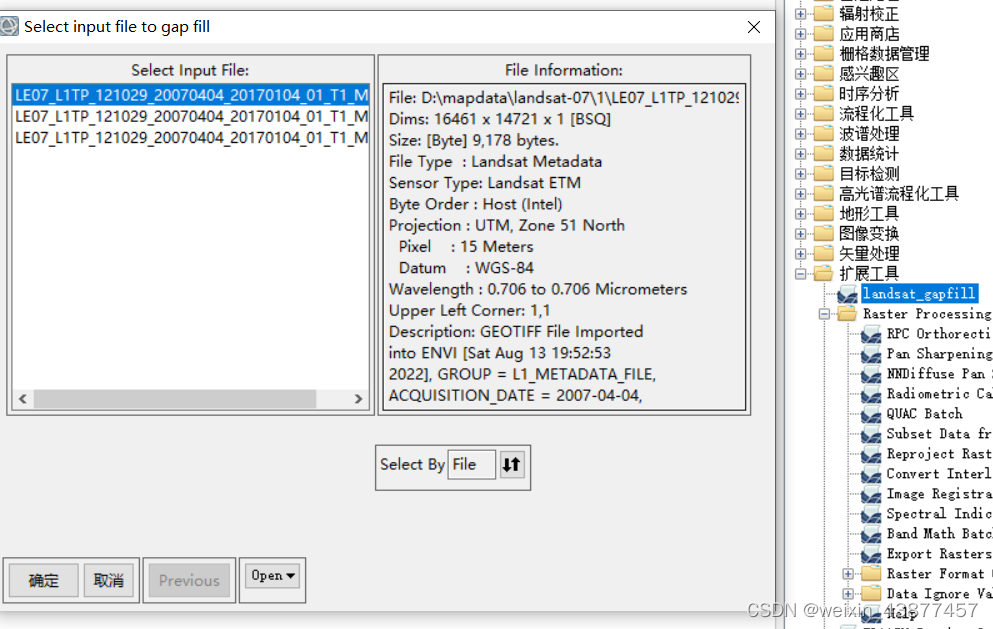Expand the 图像变换 folder
This screenshot has height=629, width=993.
(x=800, y=234)
